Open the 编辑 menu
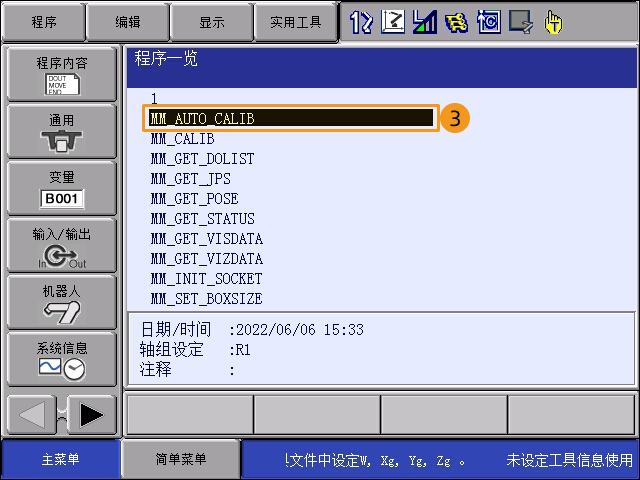This screenshot has height=480, width=640. (128, 22)
